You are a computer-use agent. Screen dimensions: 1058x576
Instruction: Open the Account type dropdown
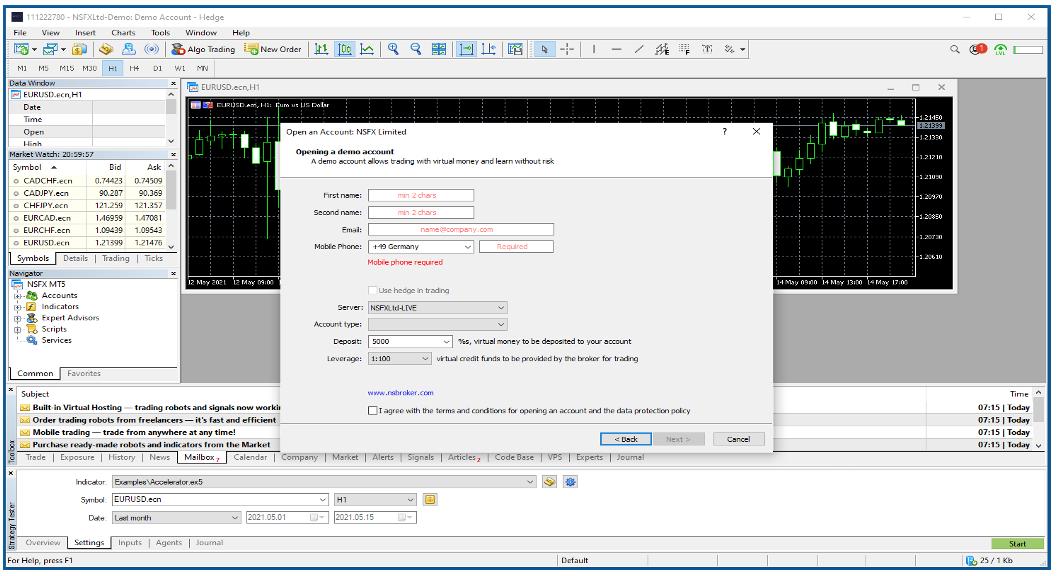coord(438,324)
